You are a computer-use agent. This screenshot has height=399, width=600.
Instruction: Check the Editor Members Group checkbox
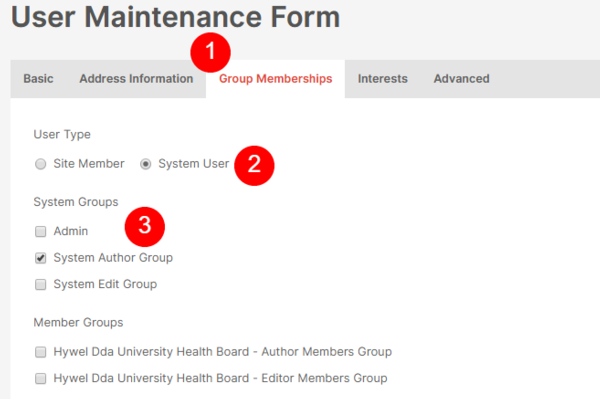click(x=41, y=378)
